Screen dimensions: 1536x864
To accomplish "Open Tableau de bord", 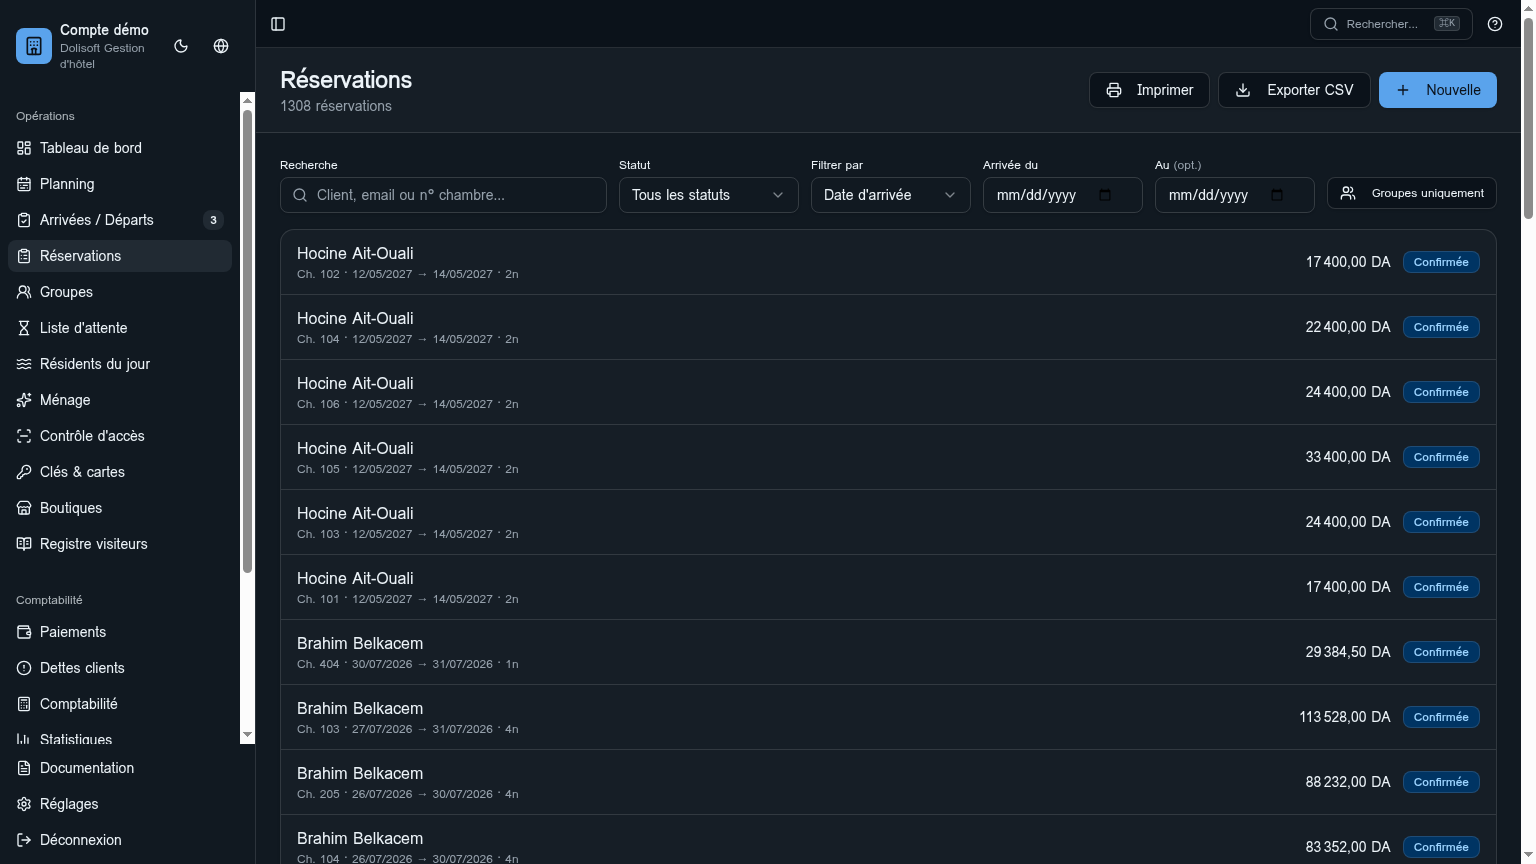I will [x=120, y=148].
